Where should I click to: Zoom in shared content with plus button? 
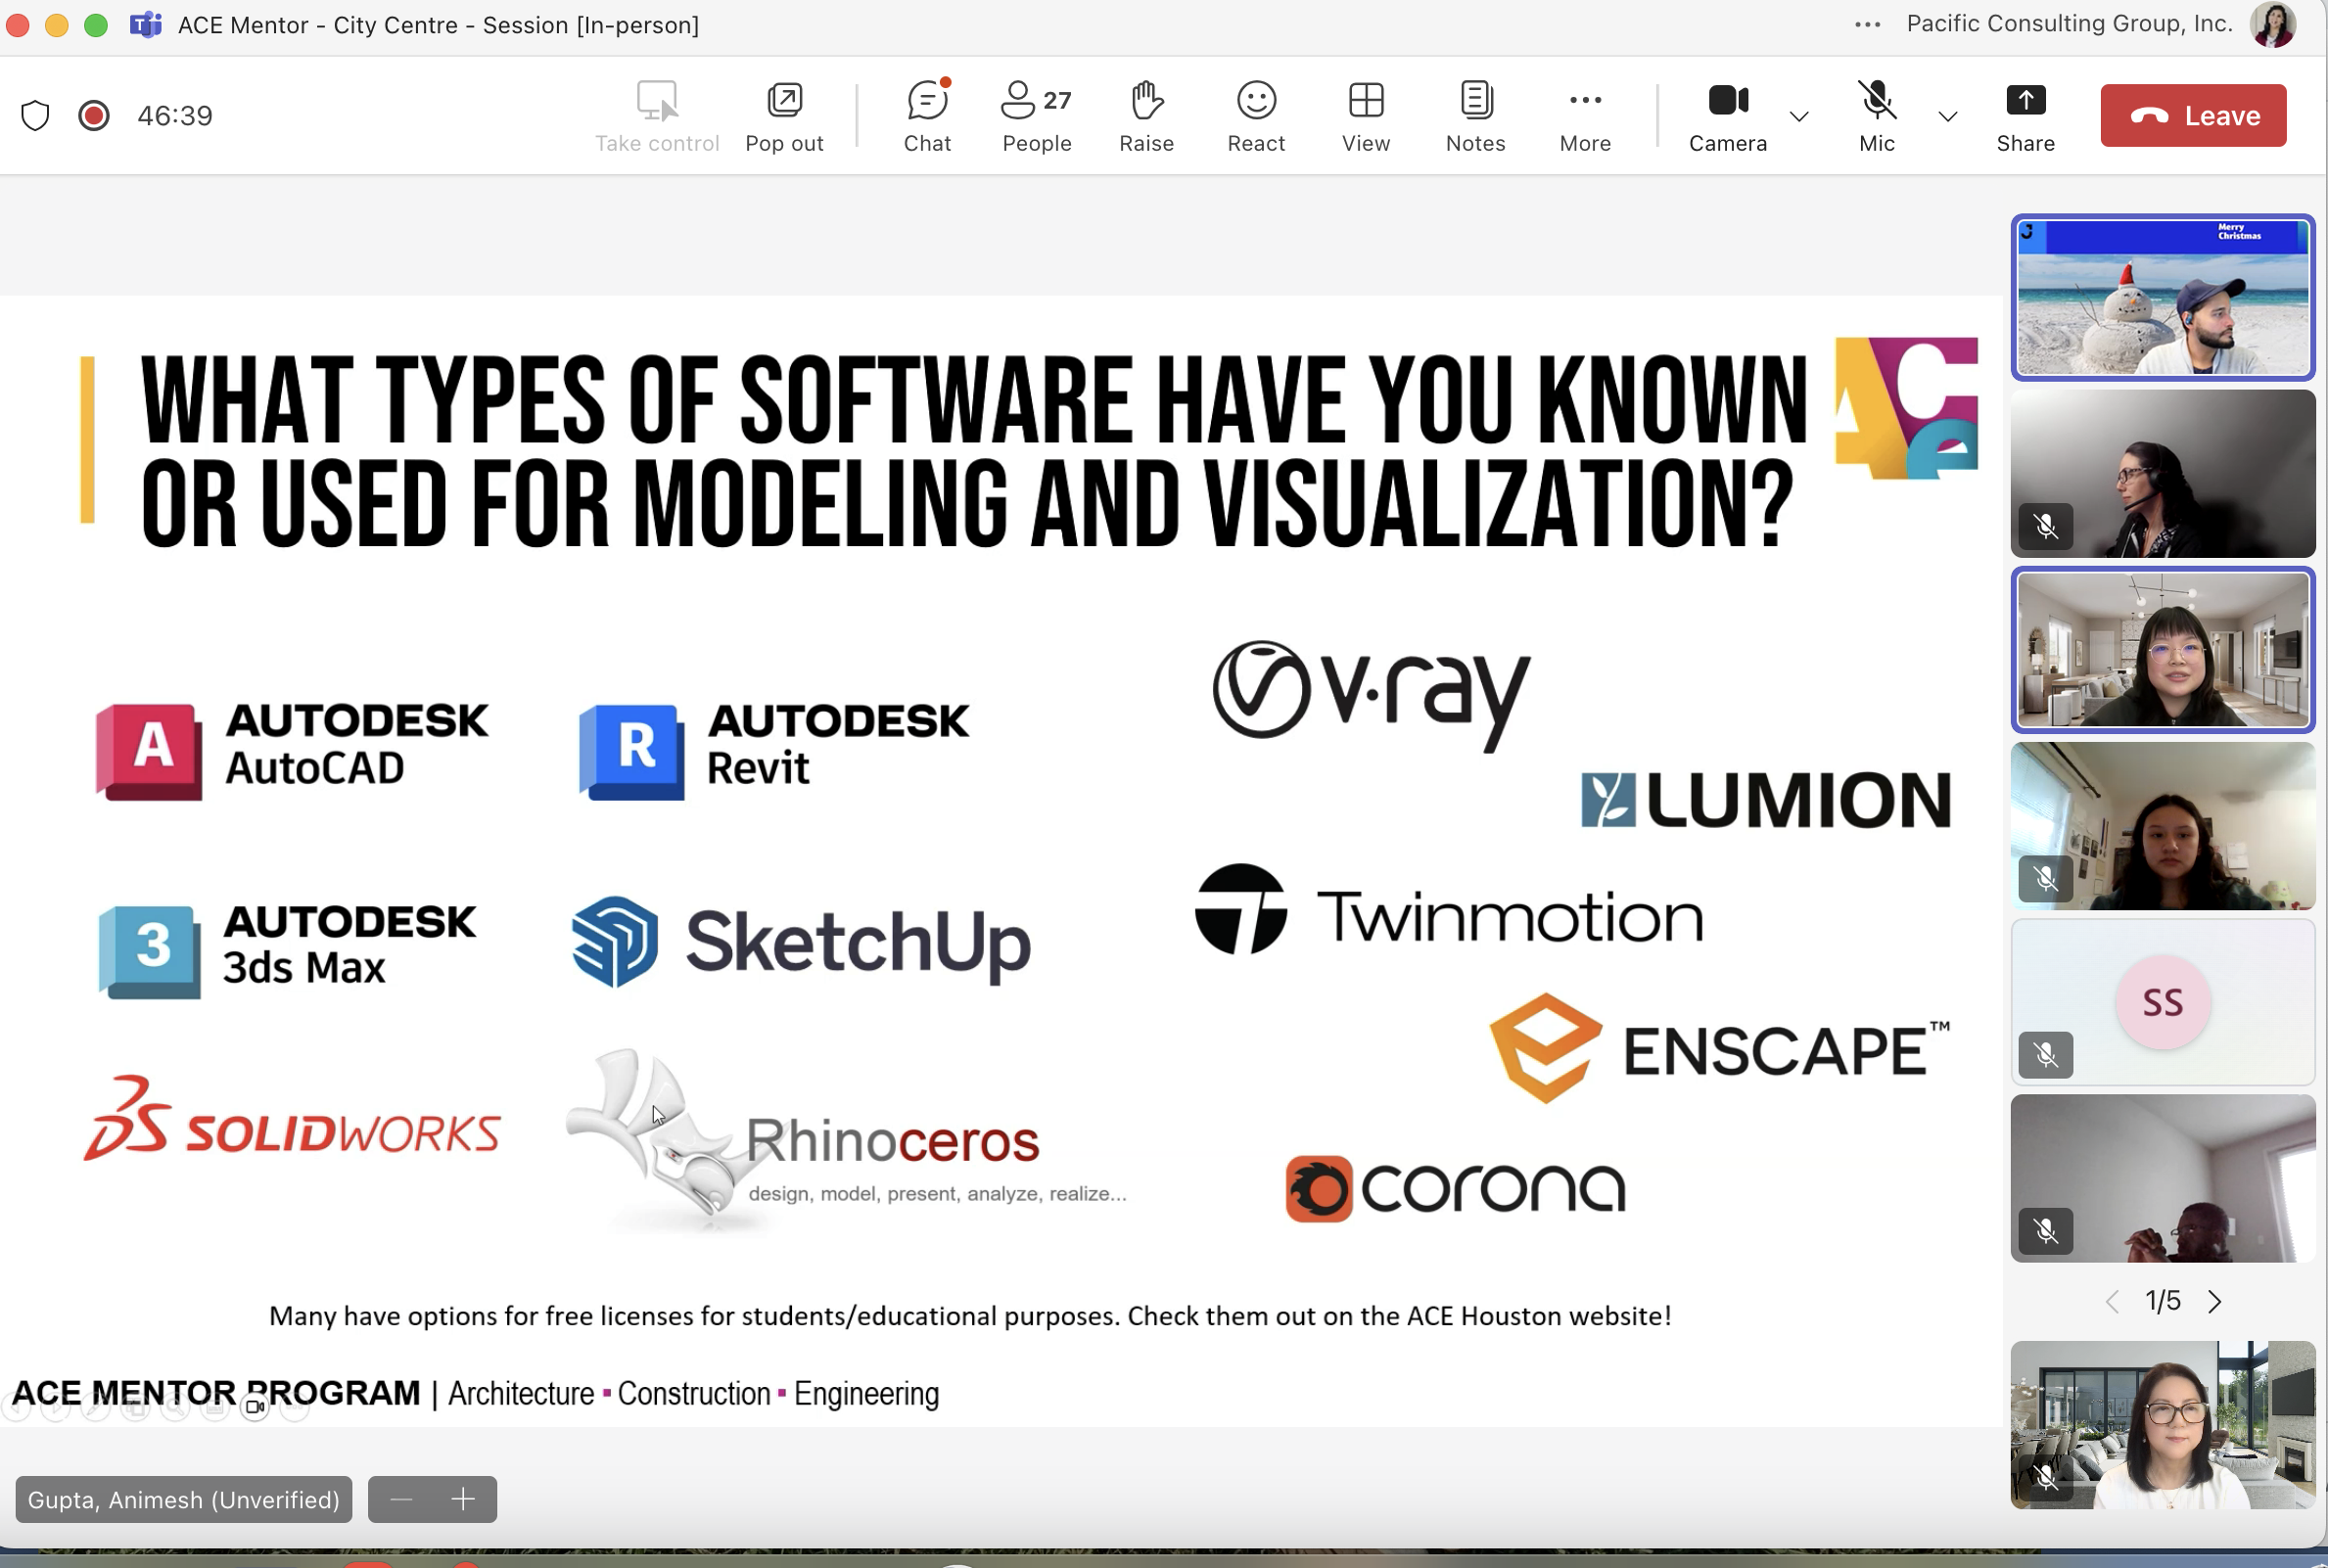[463, 1498]
